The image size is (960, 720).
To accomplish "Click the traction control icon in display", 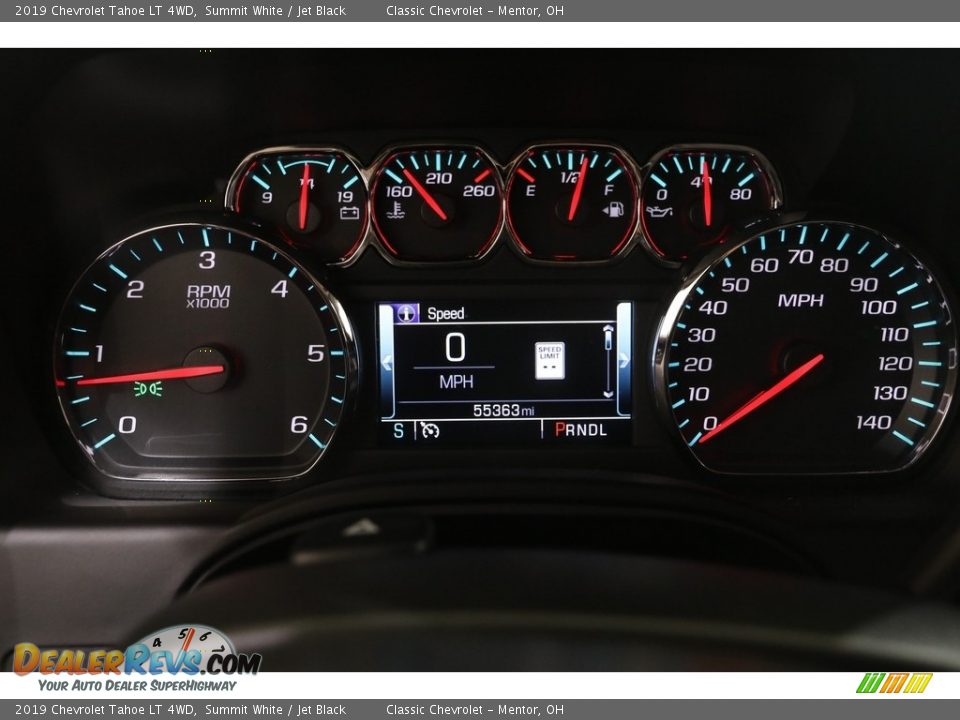I will (430, 430).
